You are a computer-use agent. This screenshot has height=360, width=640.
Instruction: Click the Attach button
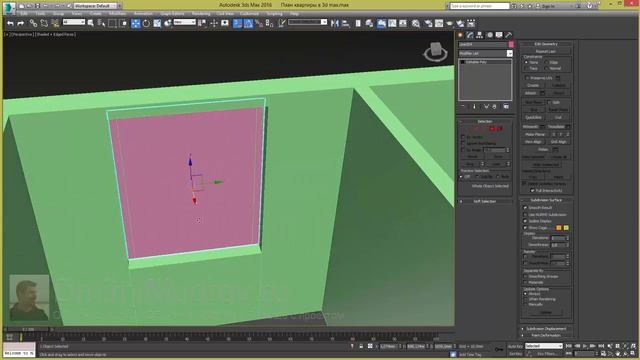pos(531,93)
